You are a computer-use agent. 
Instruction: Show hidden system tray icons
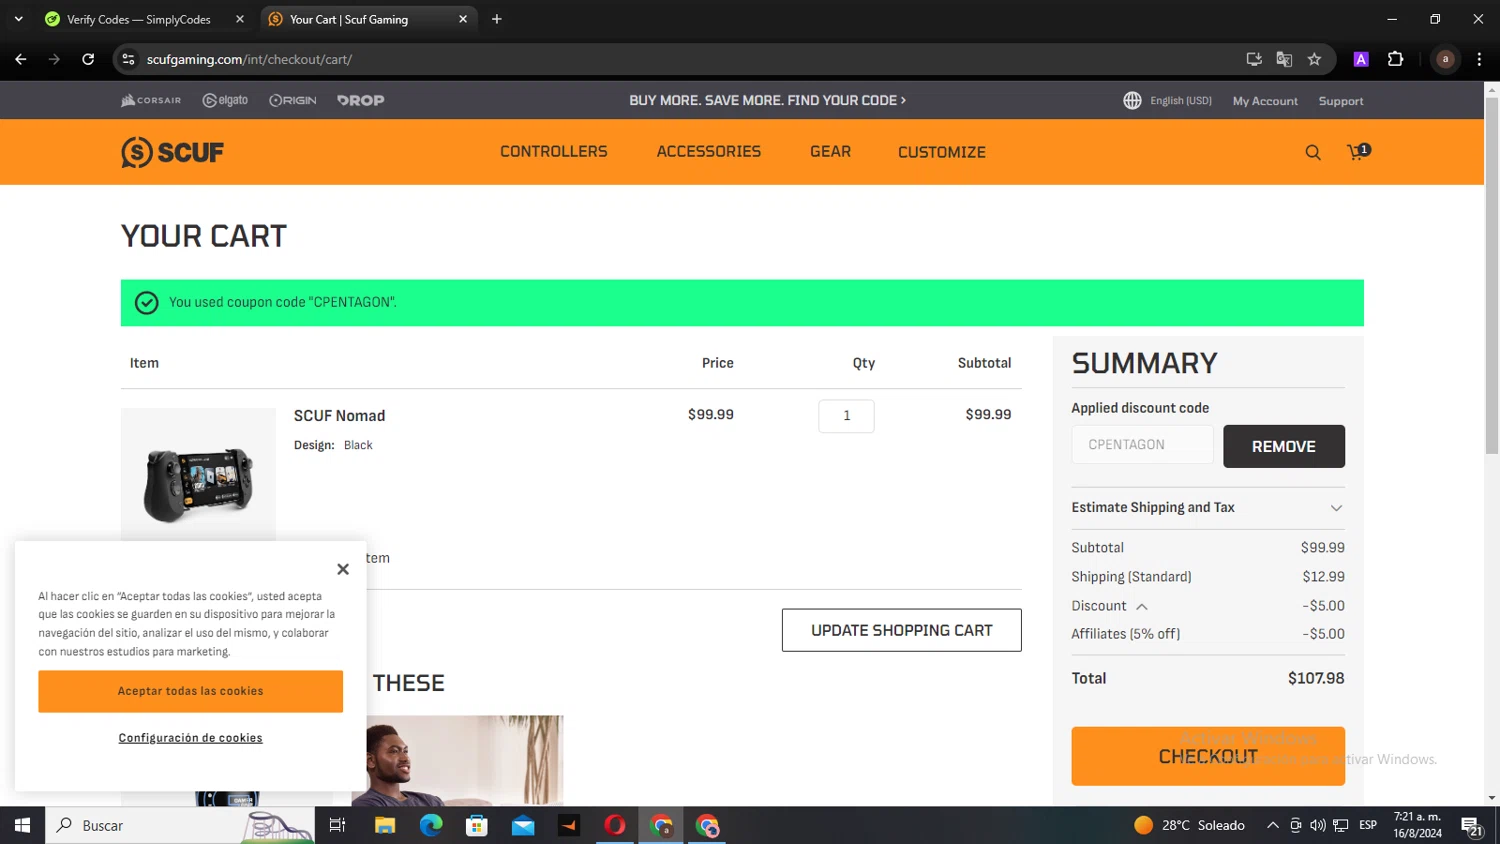1272,825
